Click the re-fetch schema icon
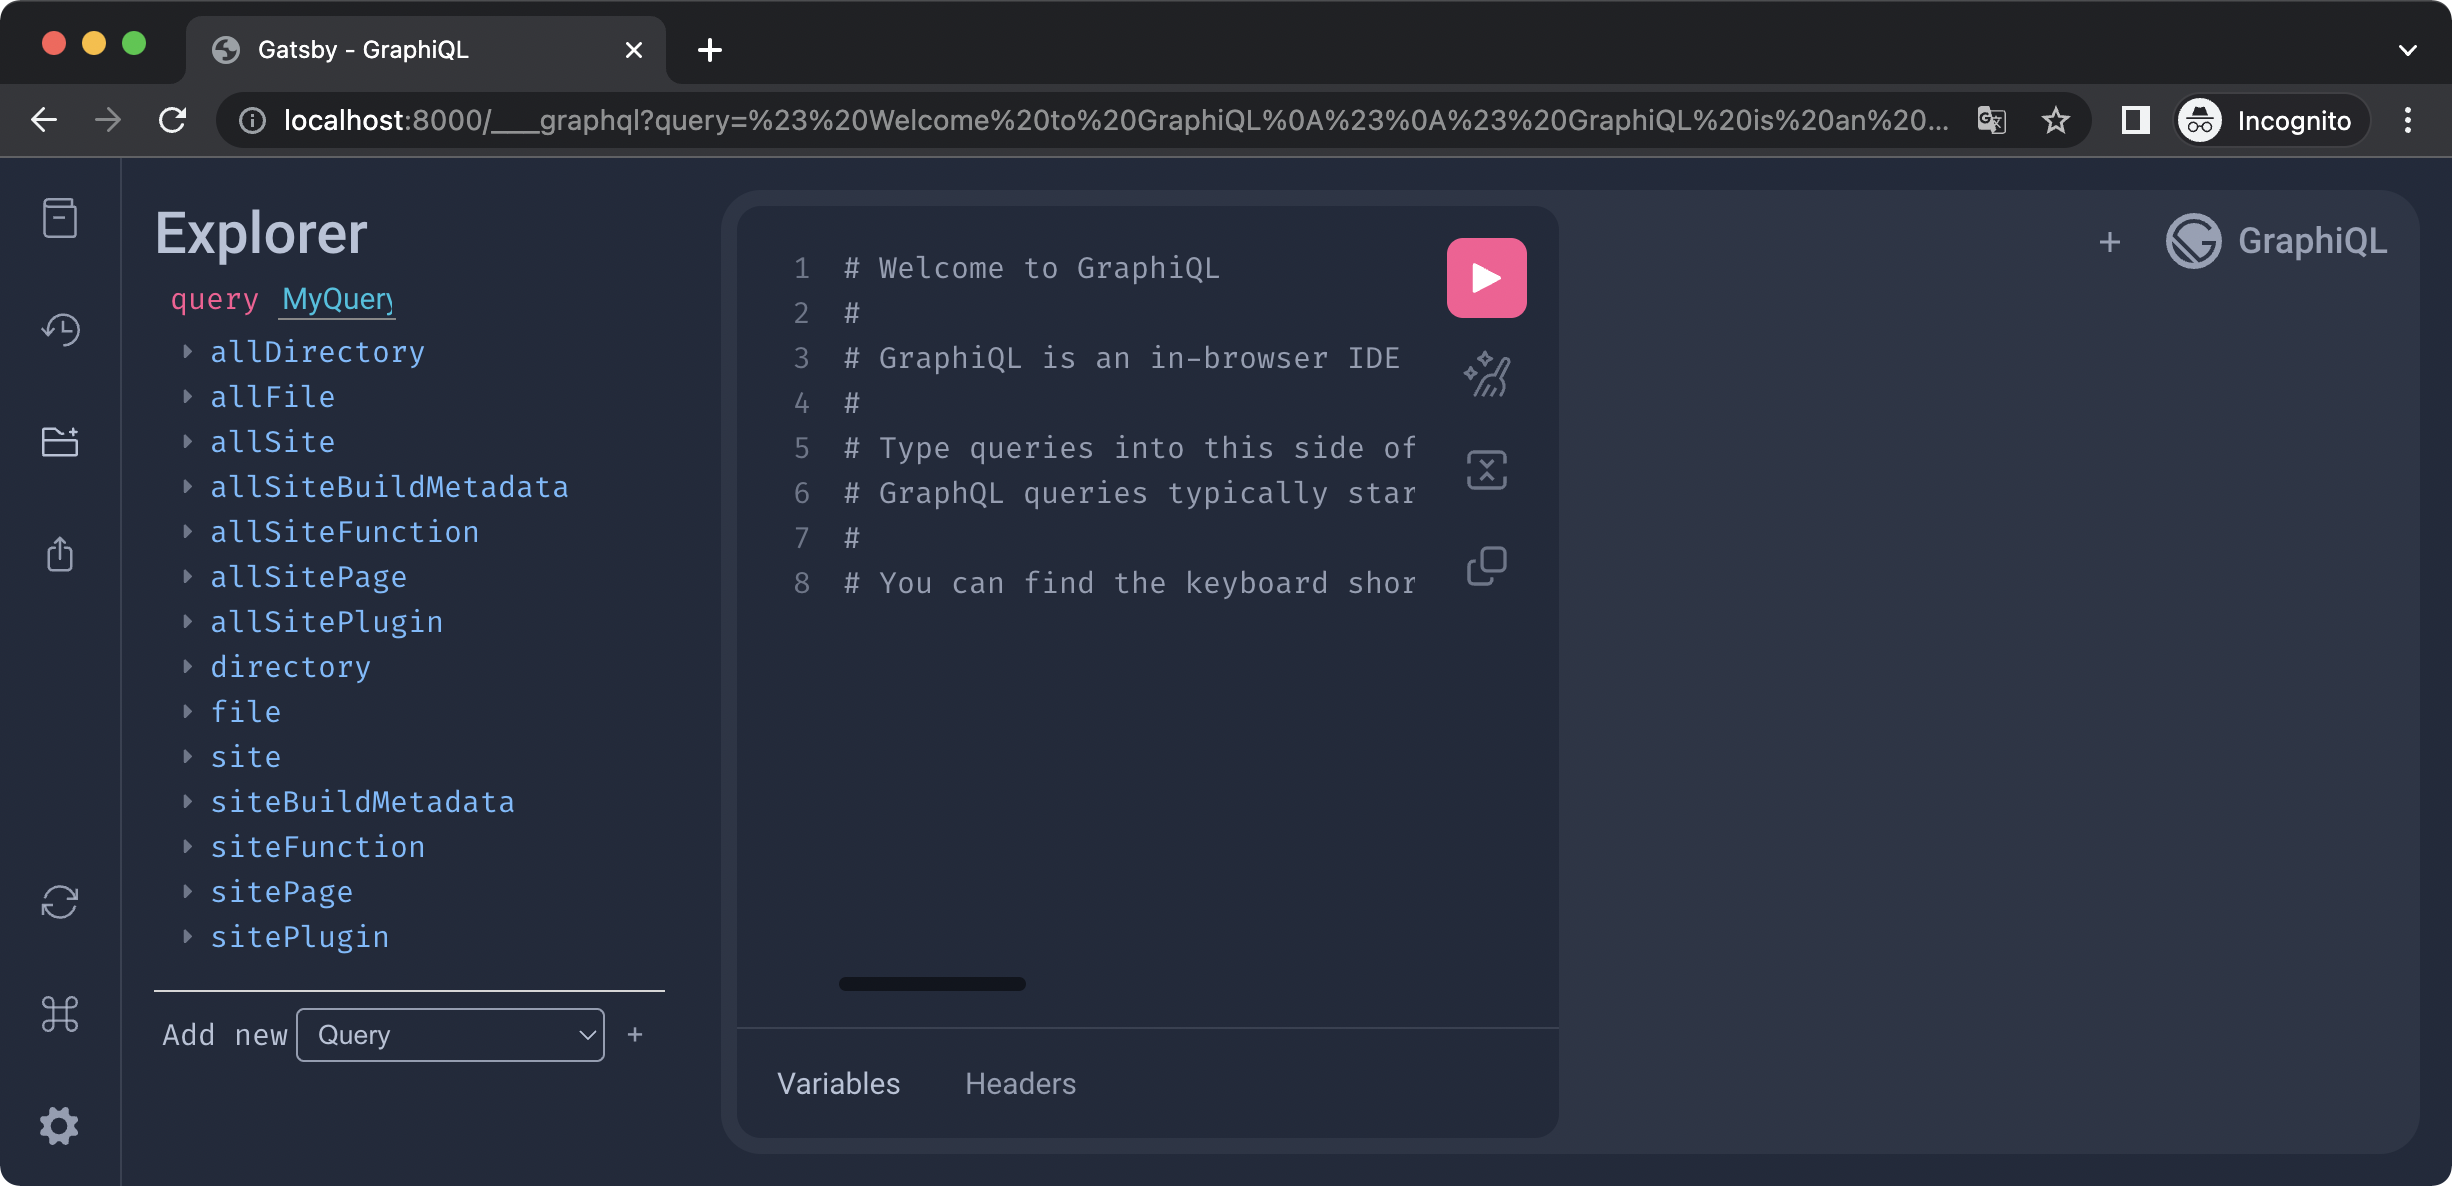Image resolution: width=2452 pixels, height=1186 pixels. click(x=60, y=902)
